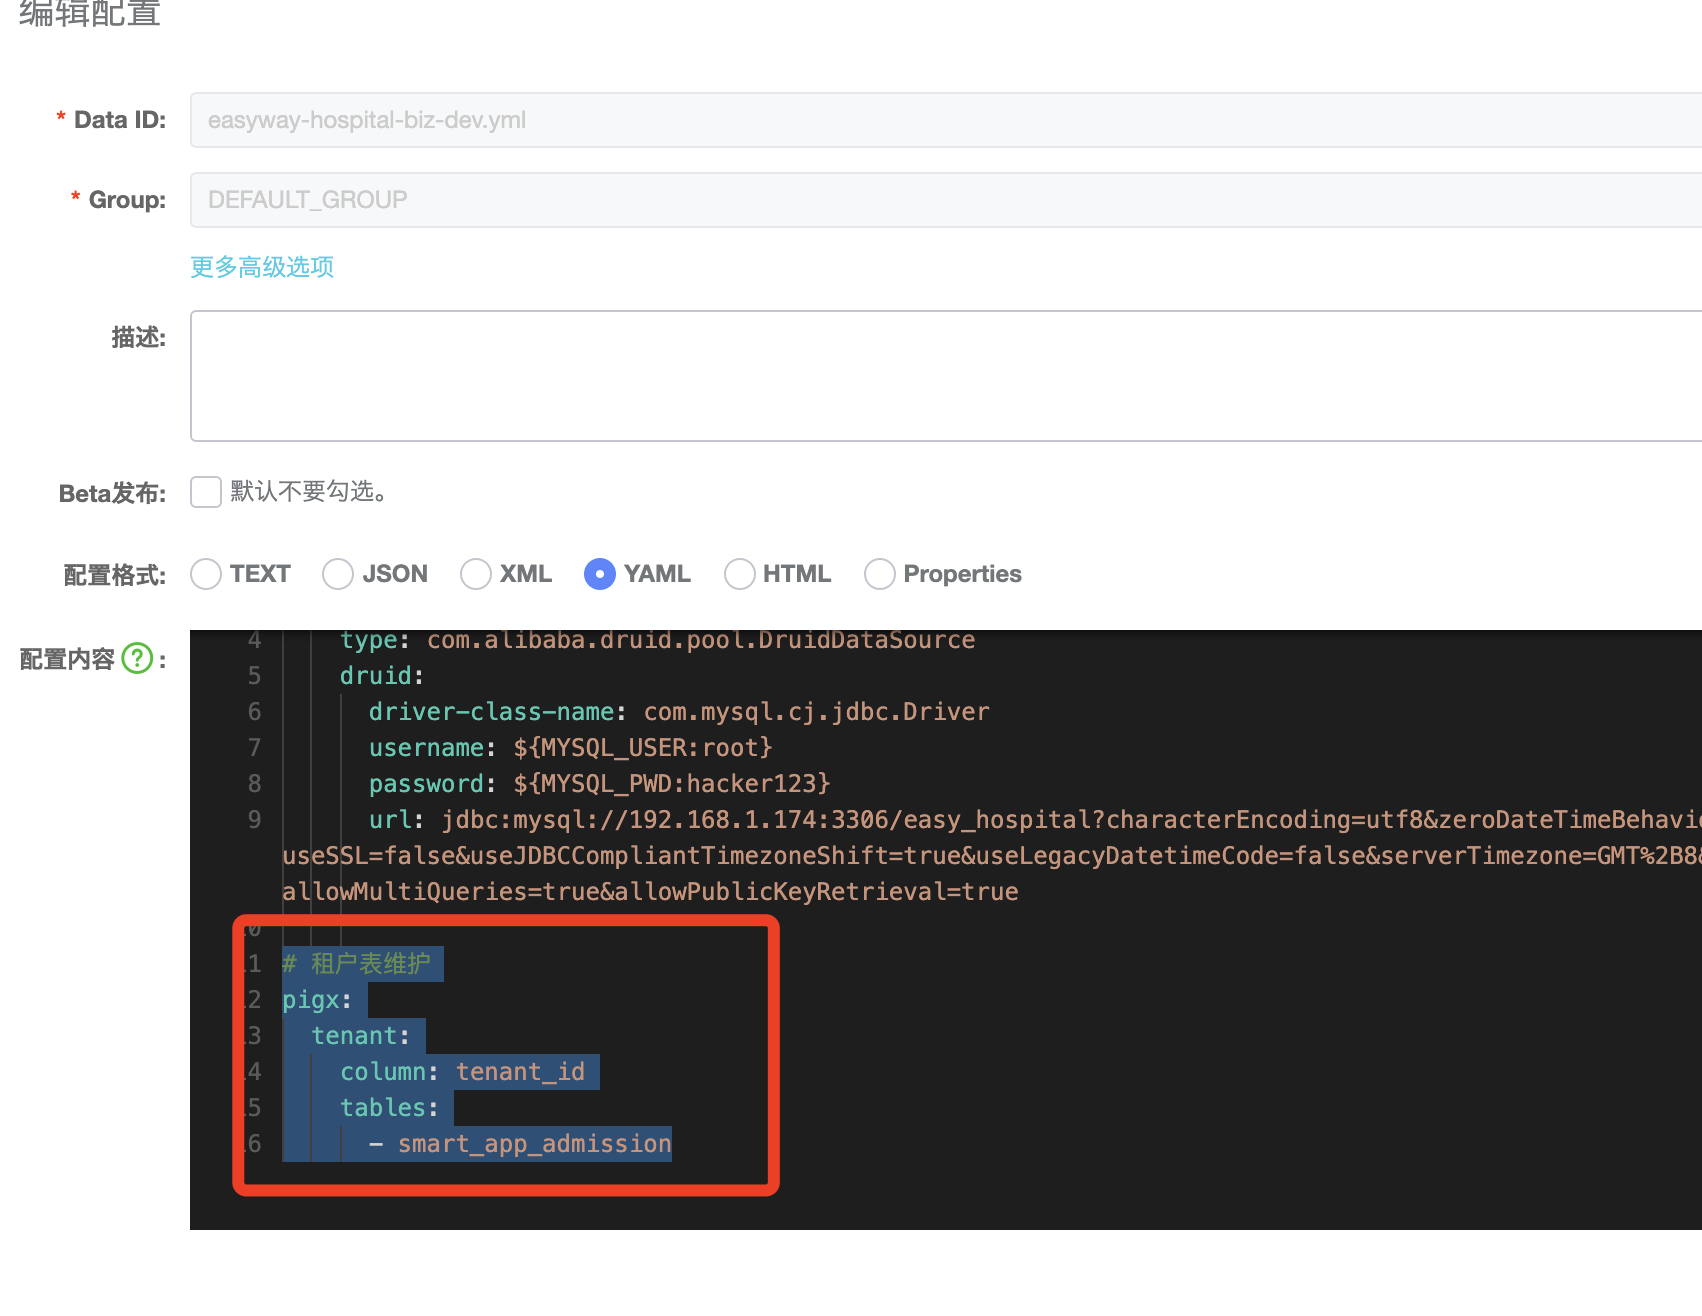Select the HTML format radio button

point(740,574)
